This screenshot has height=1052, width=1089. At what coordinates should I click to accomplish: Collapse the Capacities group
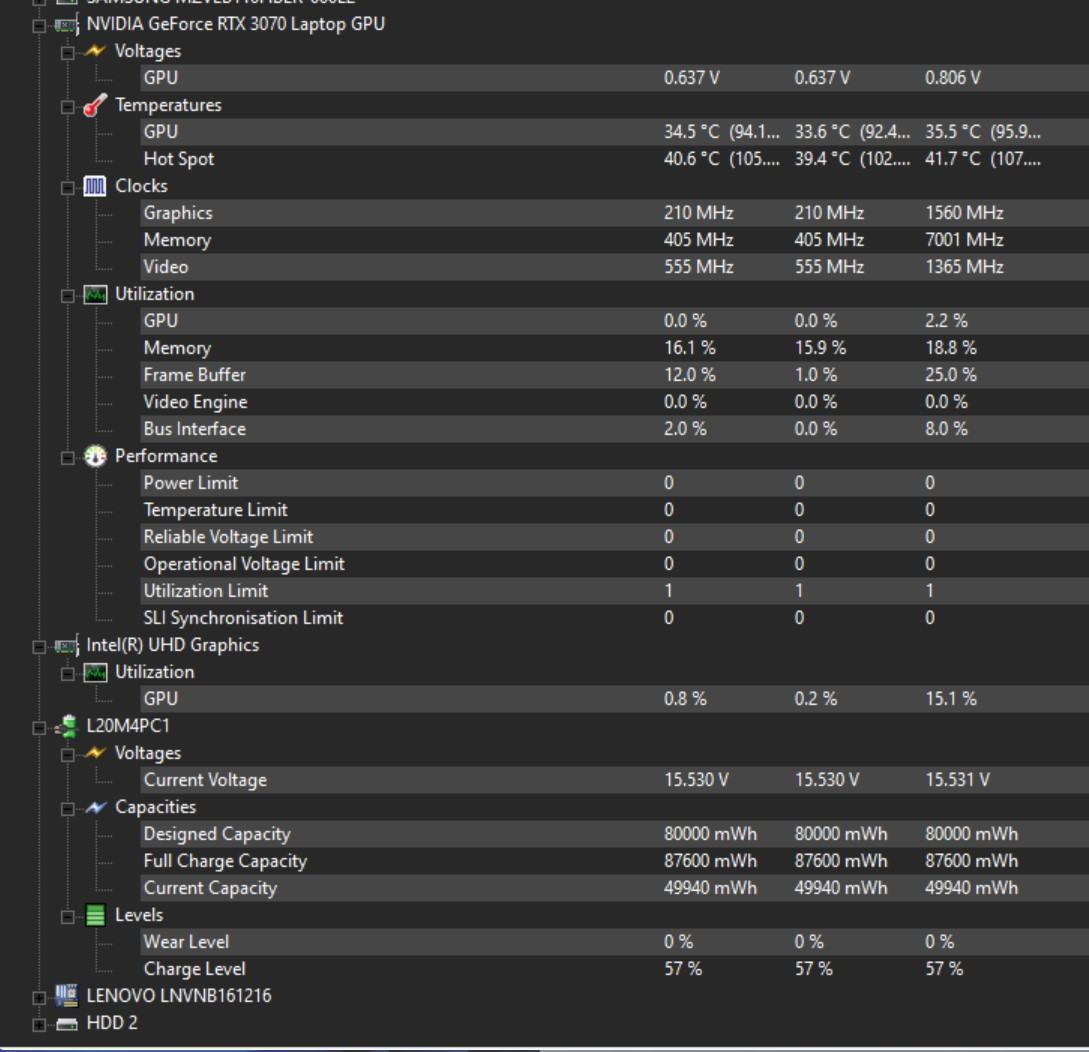pos(67,808)
